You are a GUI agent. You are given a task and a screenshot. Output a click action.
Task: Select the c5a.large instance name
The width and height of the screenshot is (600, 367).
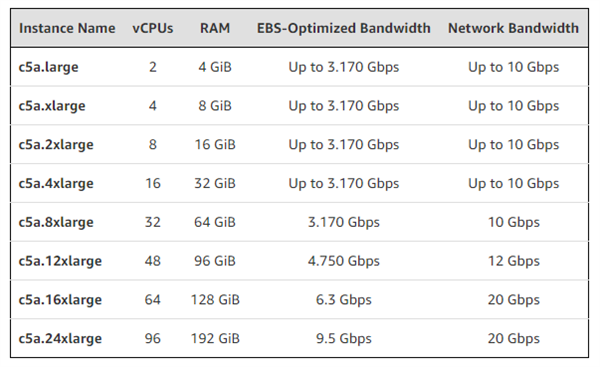tap(49, 67)
